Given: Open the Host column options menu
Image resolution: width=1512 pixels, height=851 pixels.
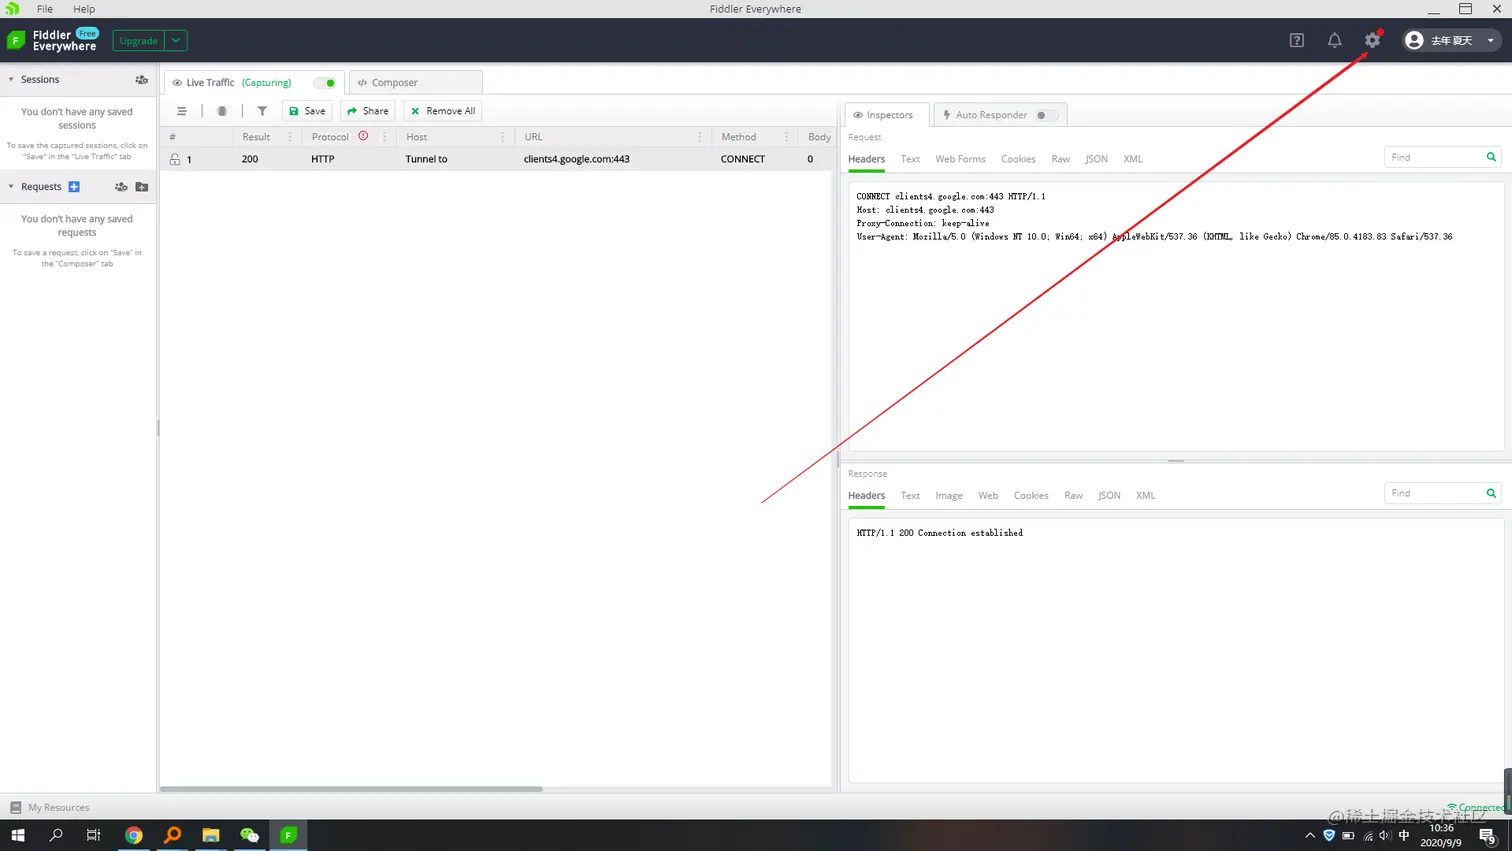Looking at the screenshot, I should pos(503,137).
